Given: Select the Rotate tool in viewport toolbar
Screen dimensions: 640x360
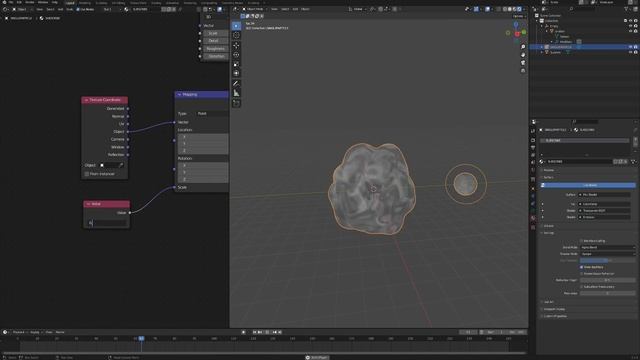Looking at the screenshot, I should (236, 55).
